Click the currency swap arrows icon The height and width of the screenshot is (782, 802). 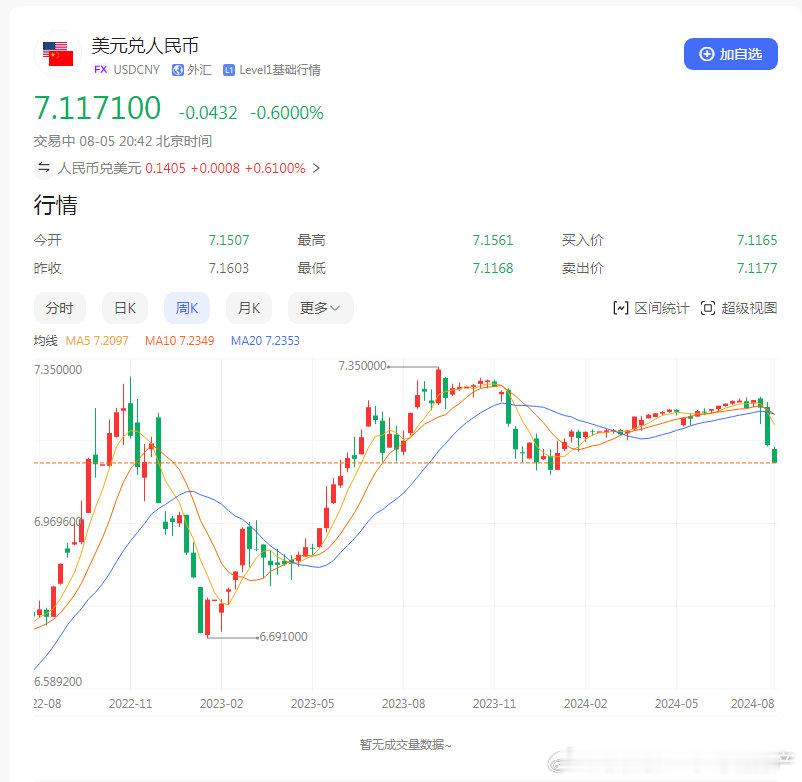[x=44, y=168]
